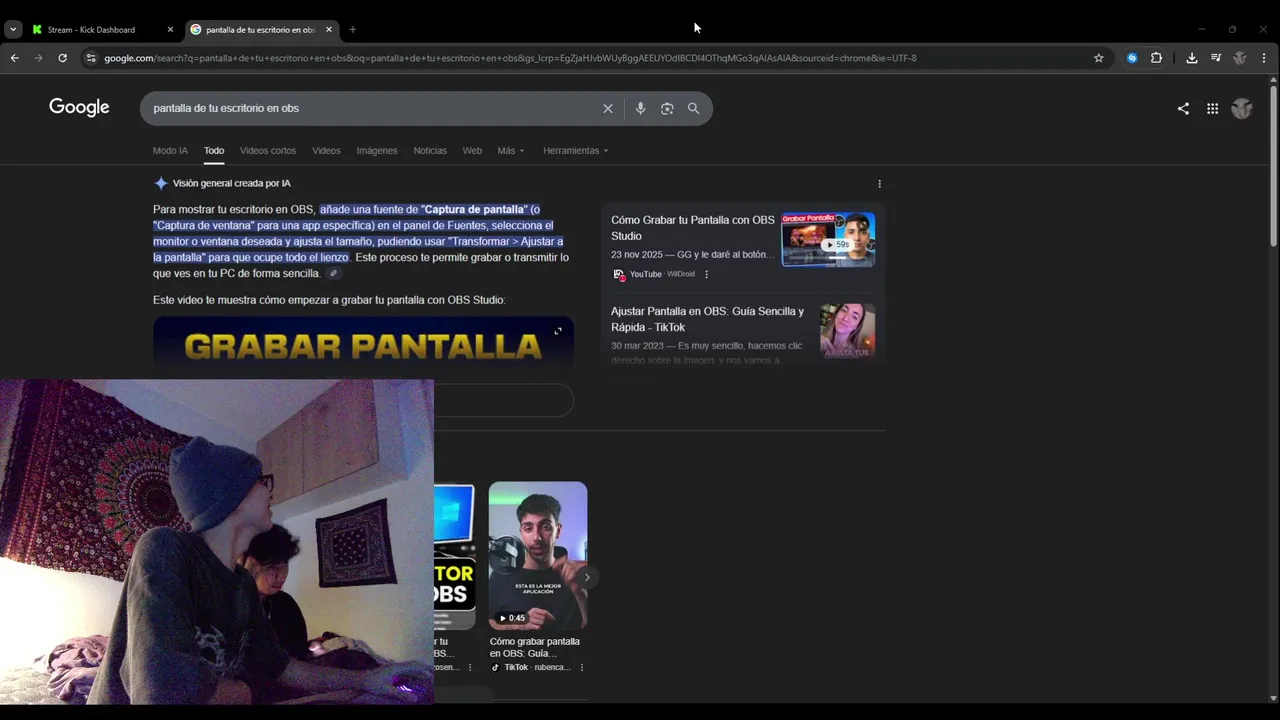Expand the Herramientas dropdown

coord(575,151)
